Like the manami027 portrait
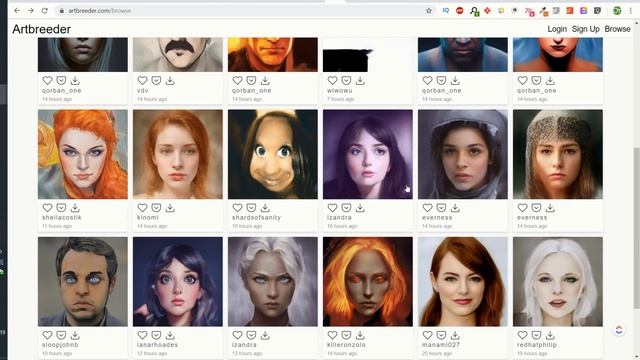Image resolution: width=640 pixels, height=360 pixels. pos(428,335)
